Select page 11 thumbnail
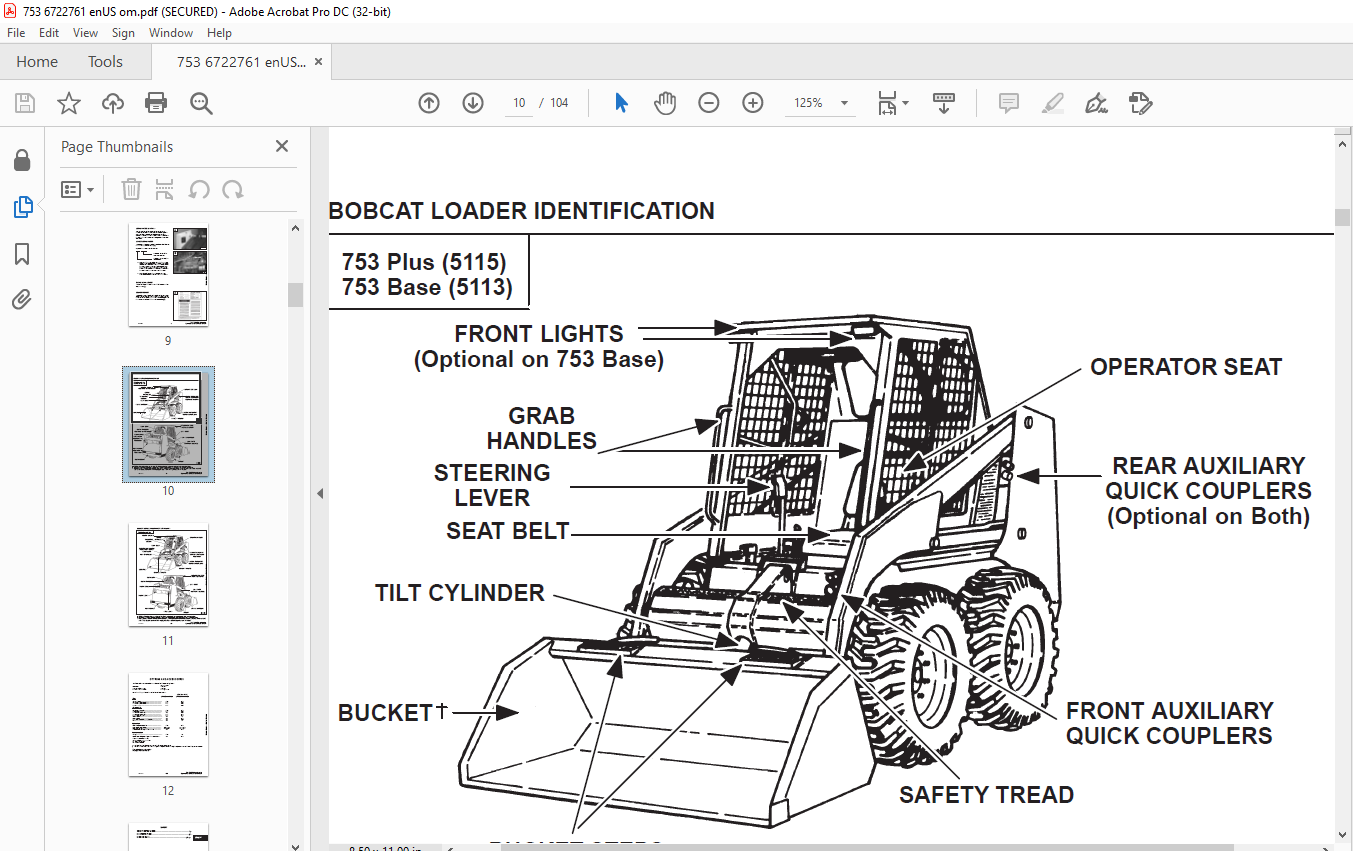The image size is (1353, 851). (168, 575)
